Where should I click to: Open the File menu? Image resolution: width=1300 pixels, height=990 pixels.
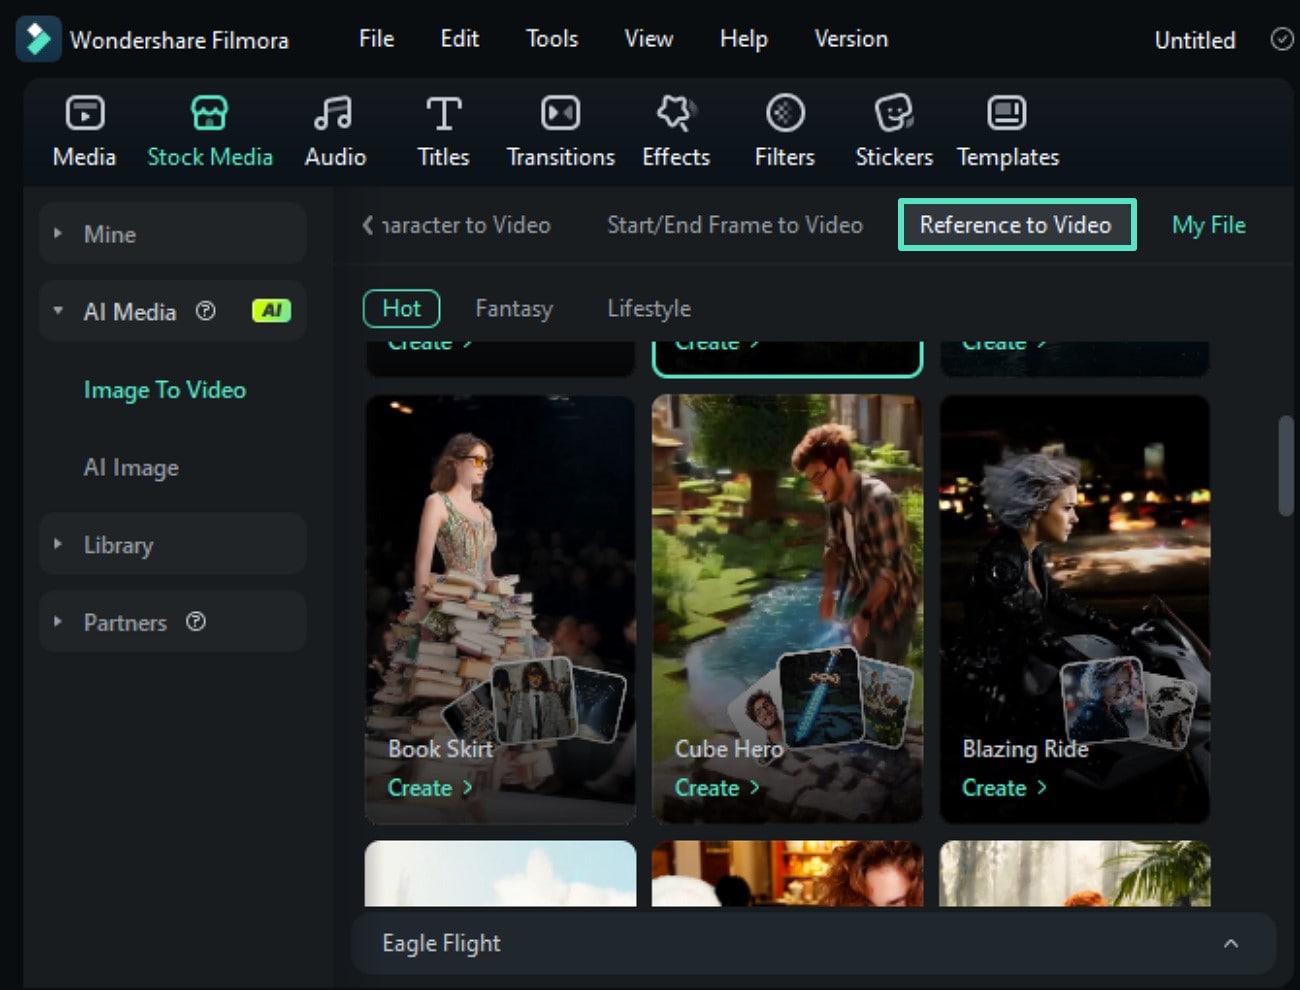pyautogui.click(x=376, y=39)
